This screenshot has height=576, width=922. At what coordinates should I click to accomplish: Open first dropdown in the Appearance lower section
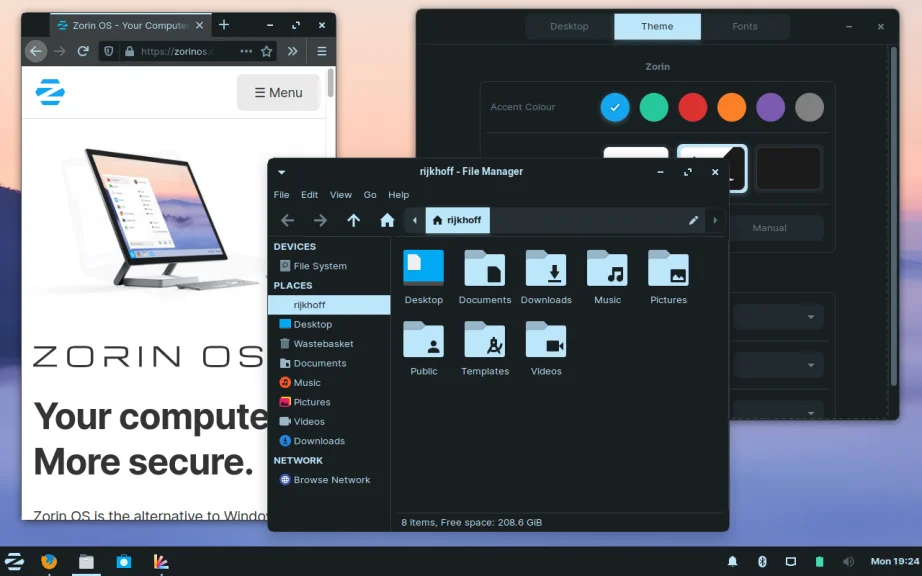(779, 317)
